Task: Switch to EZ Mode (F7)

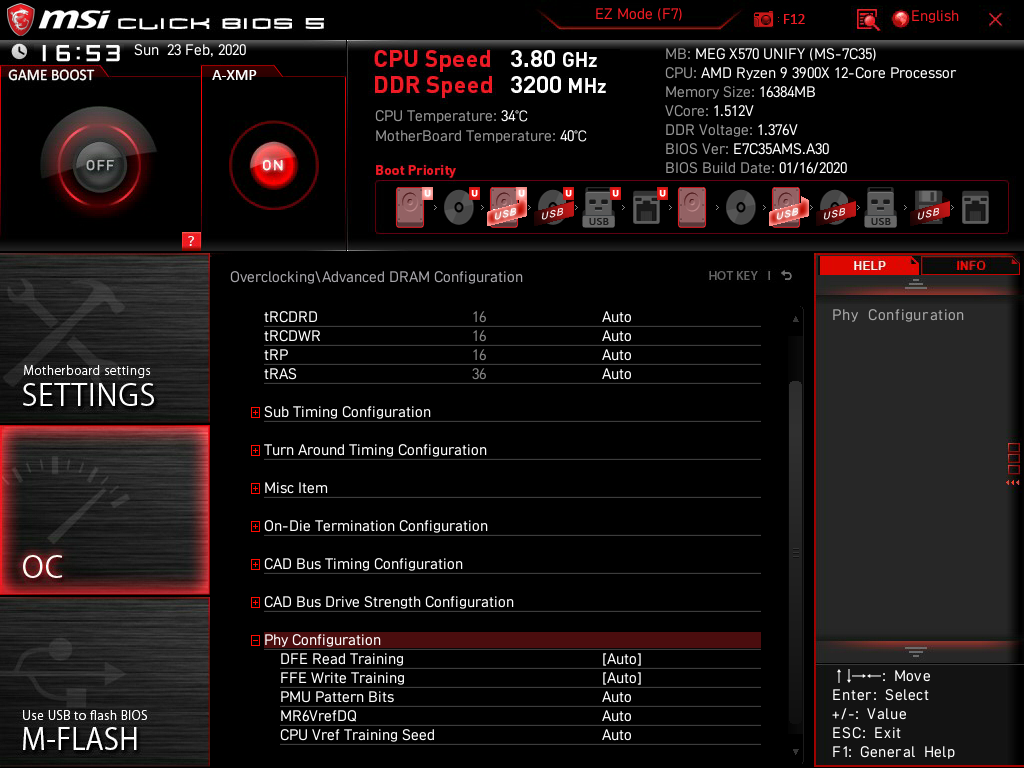Action: click(x=638, y=14)
